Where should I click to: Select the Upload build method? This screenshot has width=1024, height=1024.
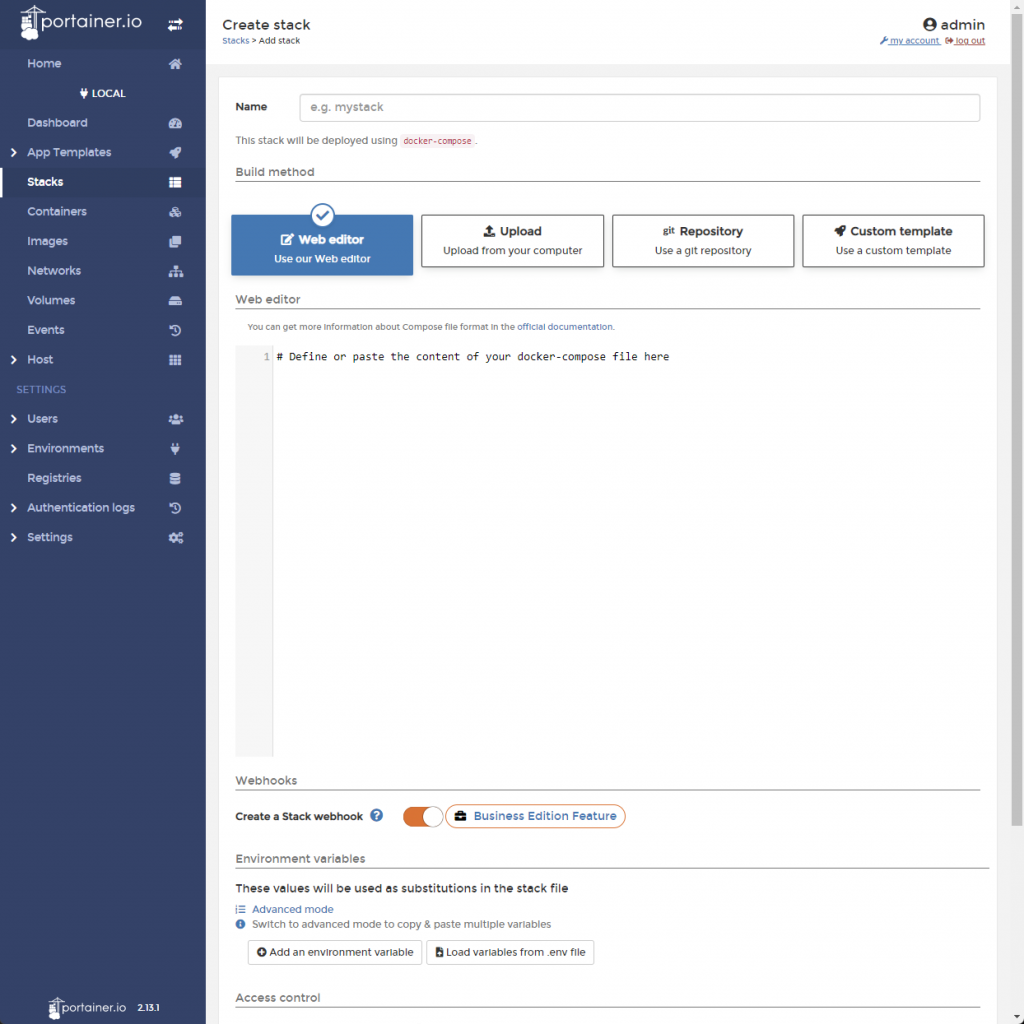(x=513, y=241)
